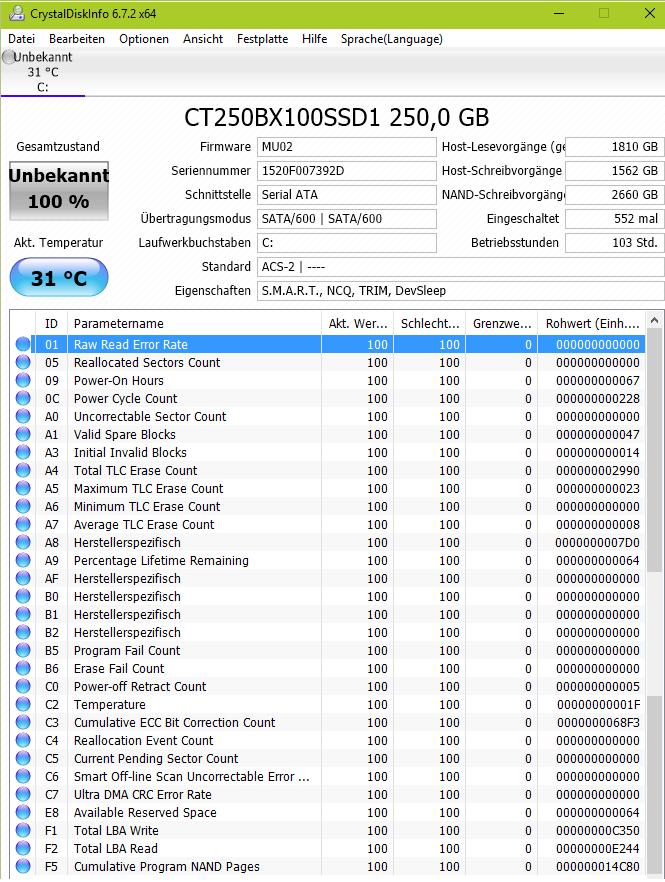Click the Seriennummer field 1520F007392D

tap(347, 171)
